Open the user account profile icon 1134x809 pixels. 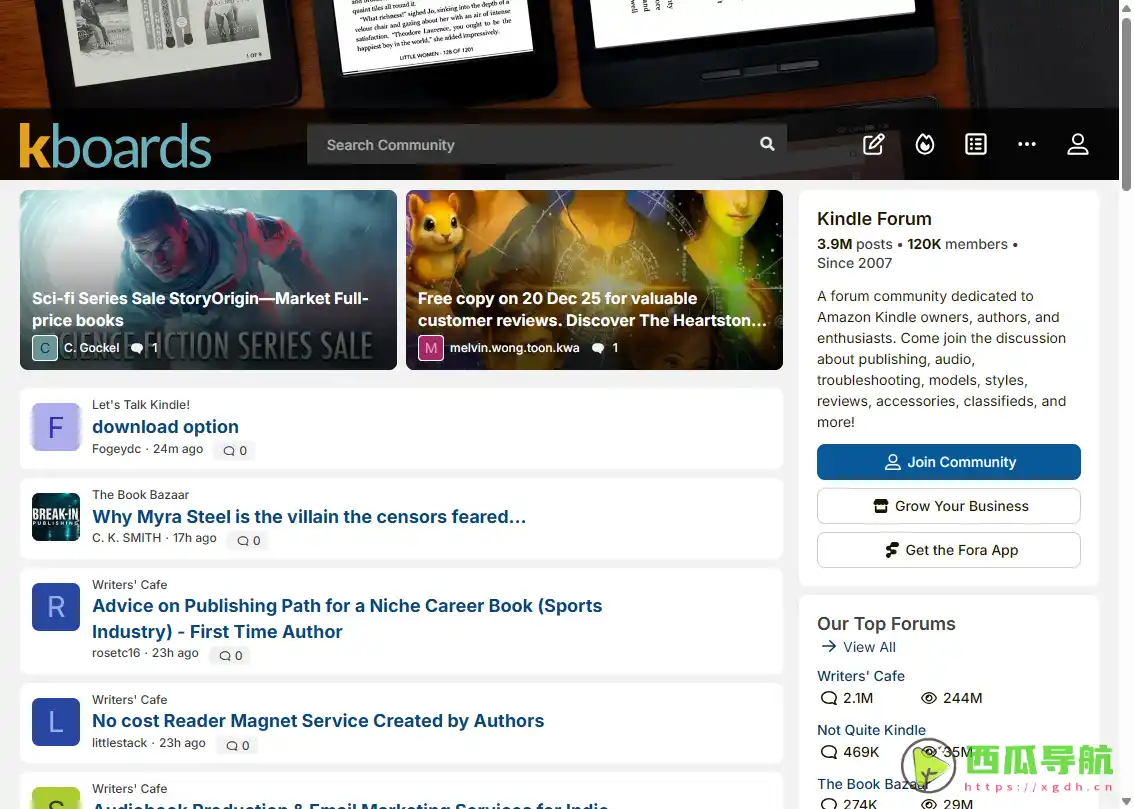coord(1077,144)
